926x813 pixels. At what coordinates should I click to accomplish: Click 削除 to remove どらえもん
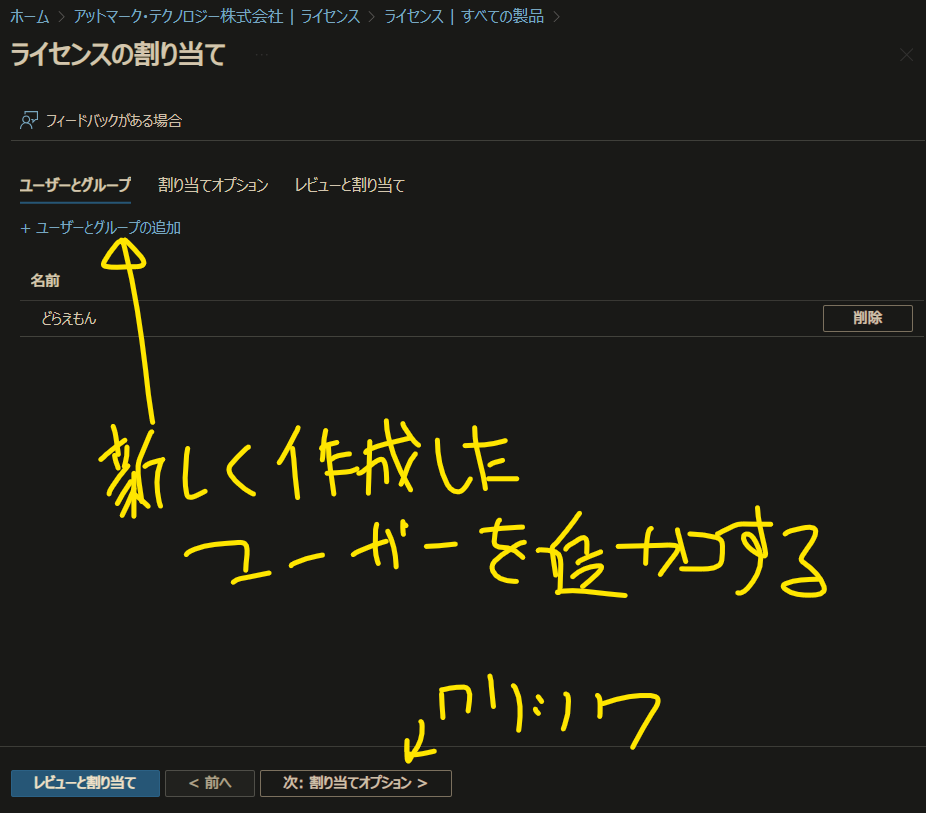[x=867, y=318]
